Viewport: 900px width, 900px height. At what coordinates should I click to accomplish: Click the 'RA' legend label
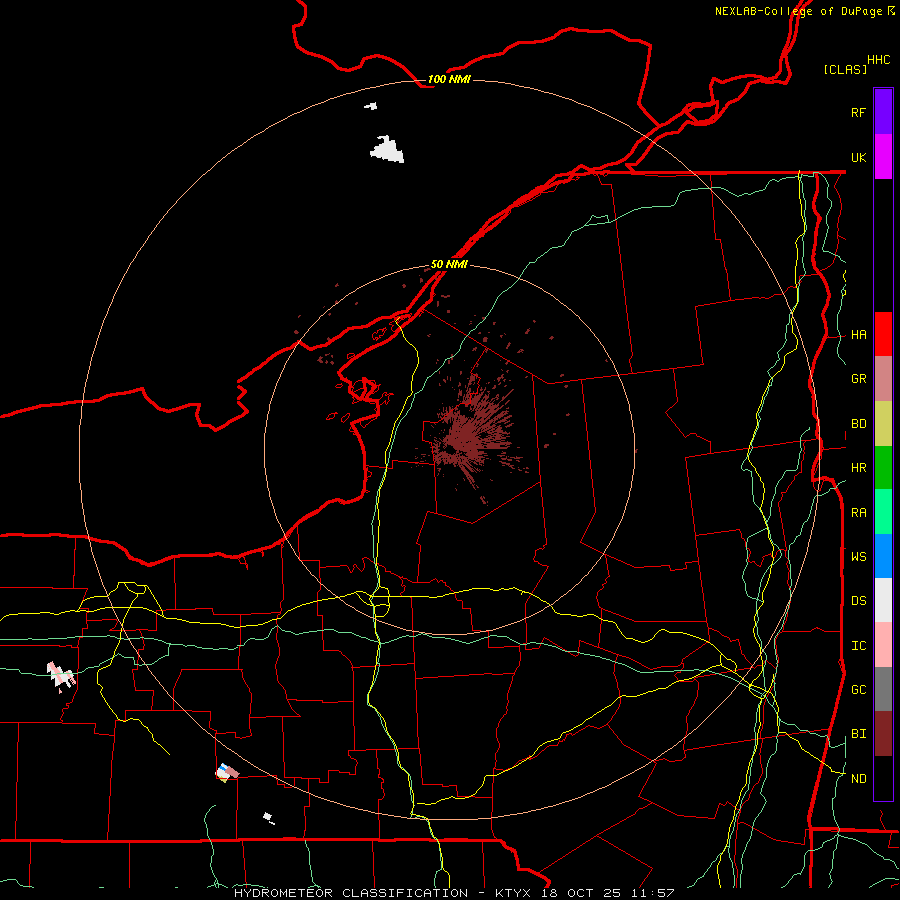pyautogui.click(x=859, y=513)
